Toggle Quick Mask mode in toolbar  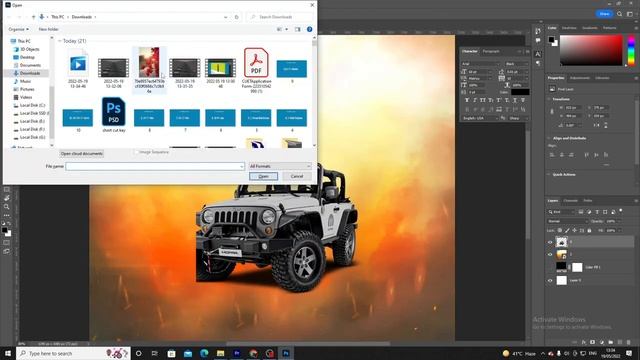(7, 242)
